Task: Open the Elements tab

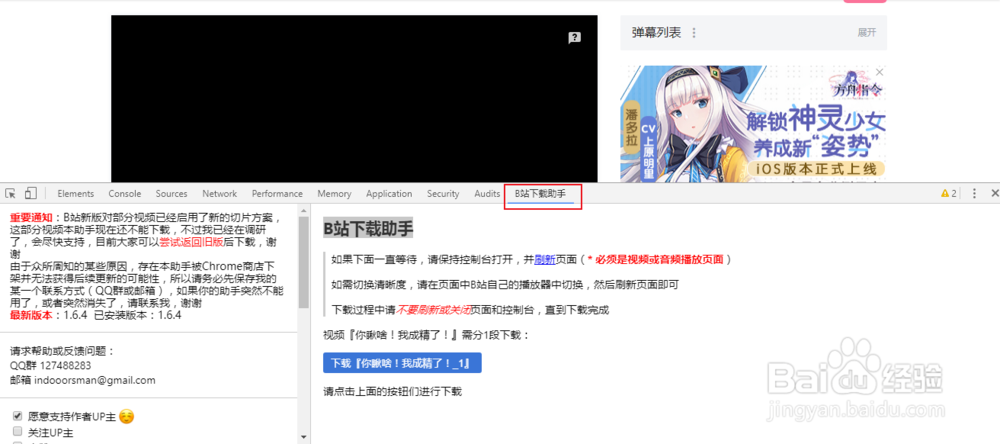Action: tap(75, 194)
